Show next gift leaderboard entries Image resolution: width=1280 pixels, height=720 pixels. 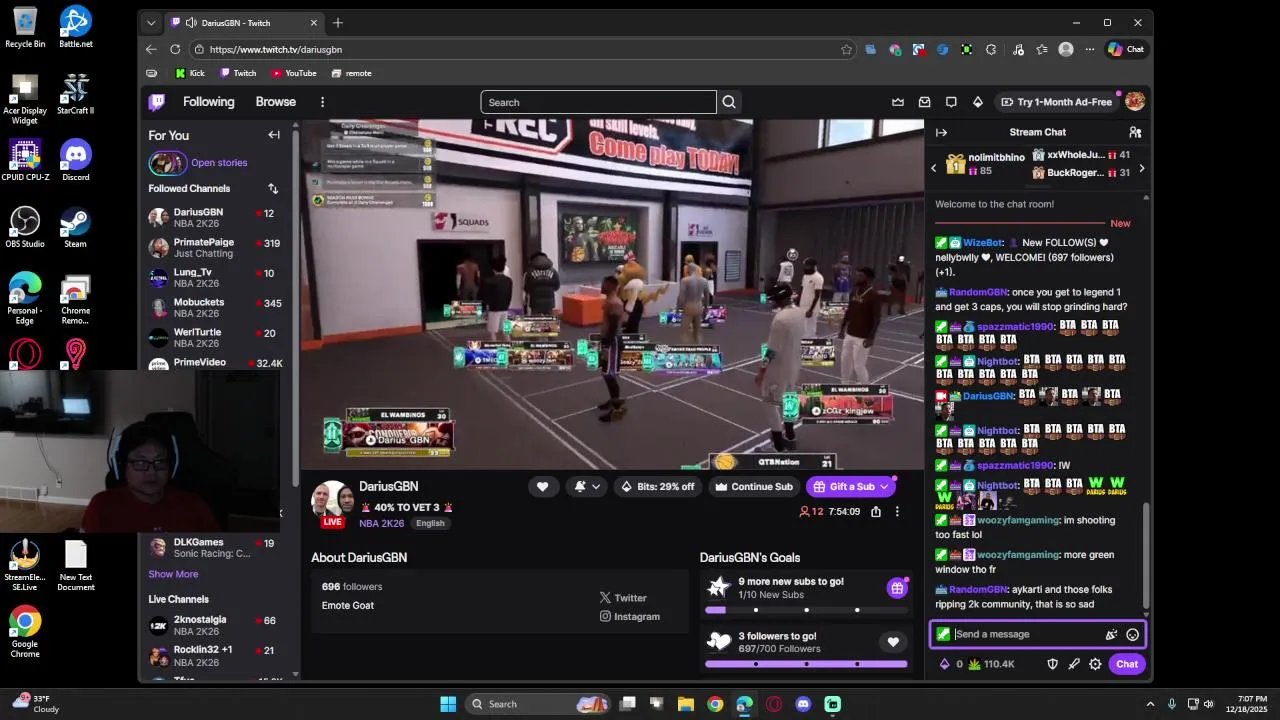click(1141, 168)
